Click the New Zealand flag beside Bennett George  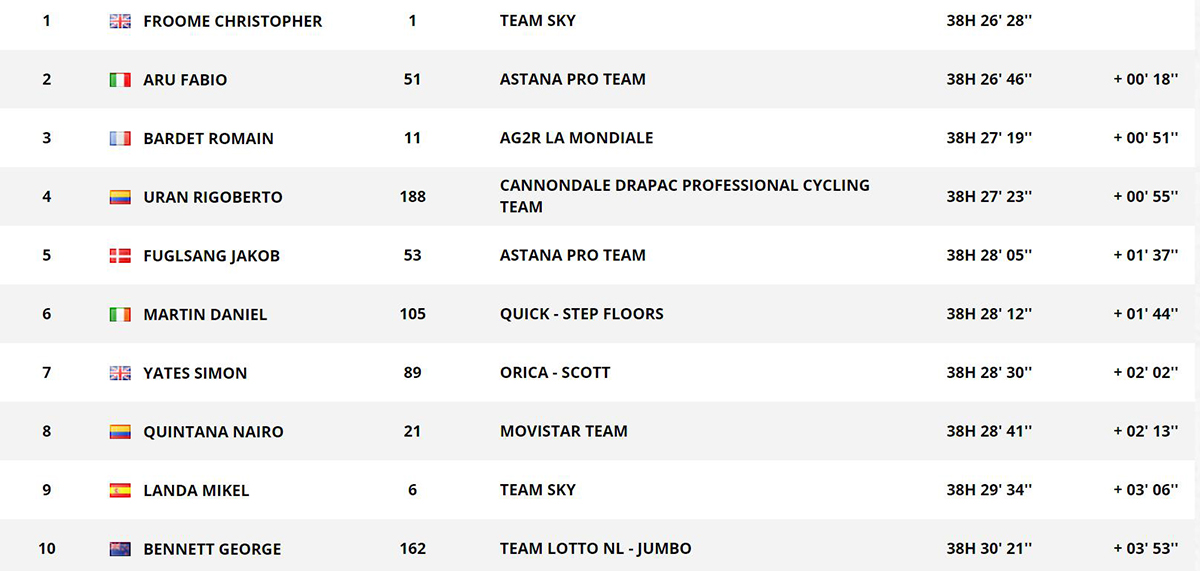click(x=120, y=549)
